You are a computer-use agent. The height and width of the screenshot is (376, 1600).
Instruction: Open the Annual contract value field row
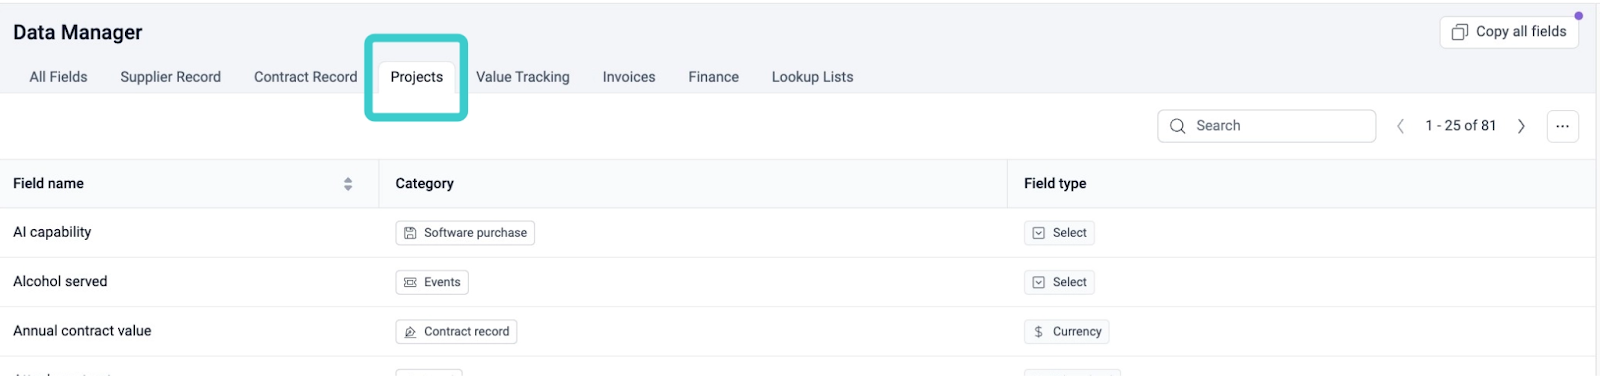[797, 331]
